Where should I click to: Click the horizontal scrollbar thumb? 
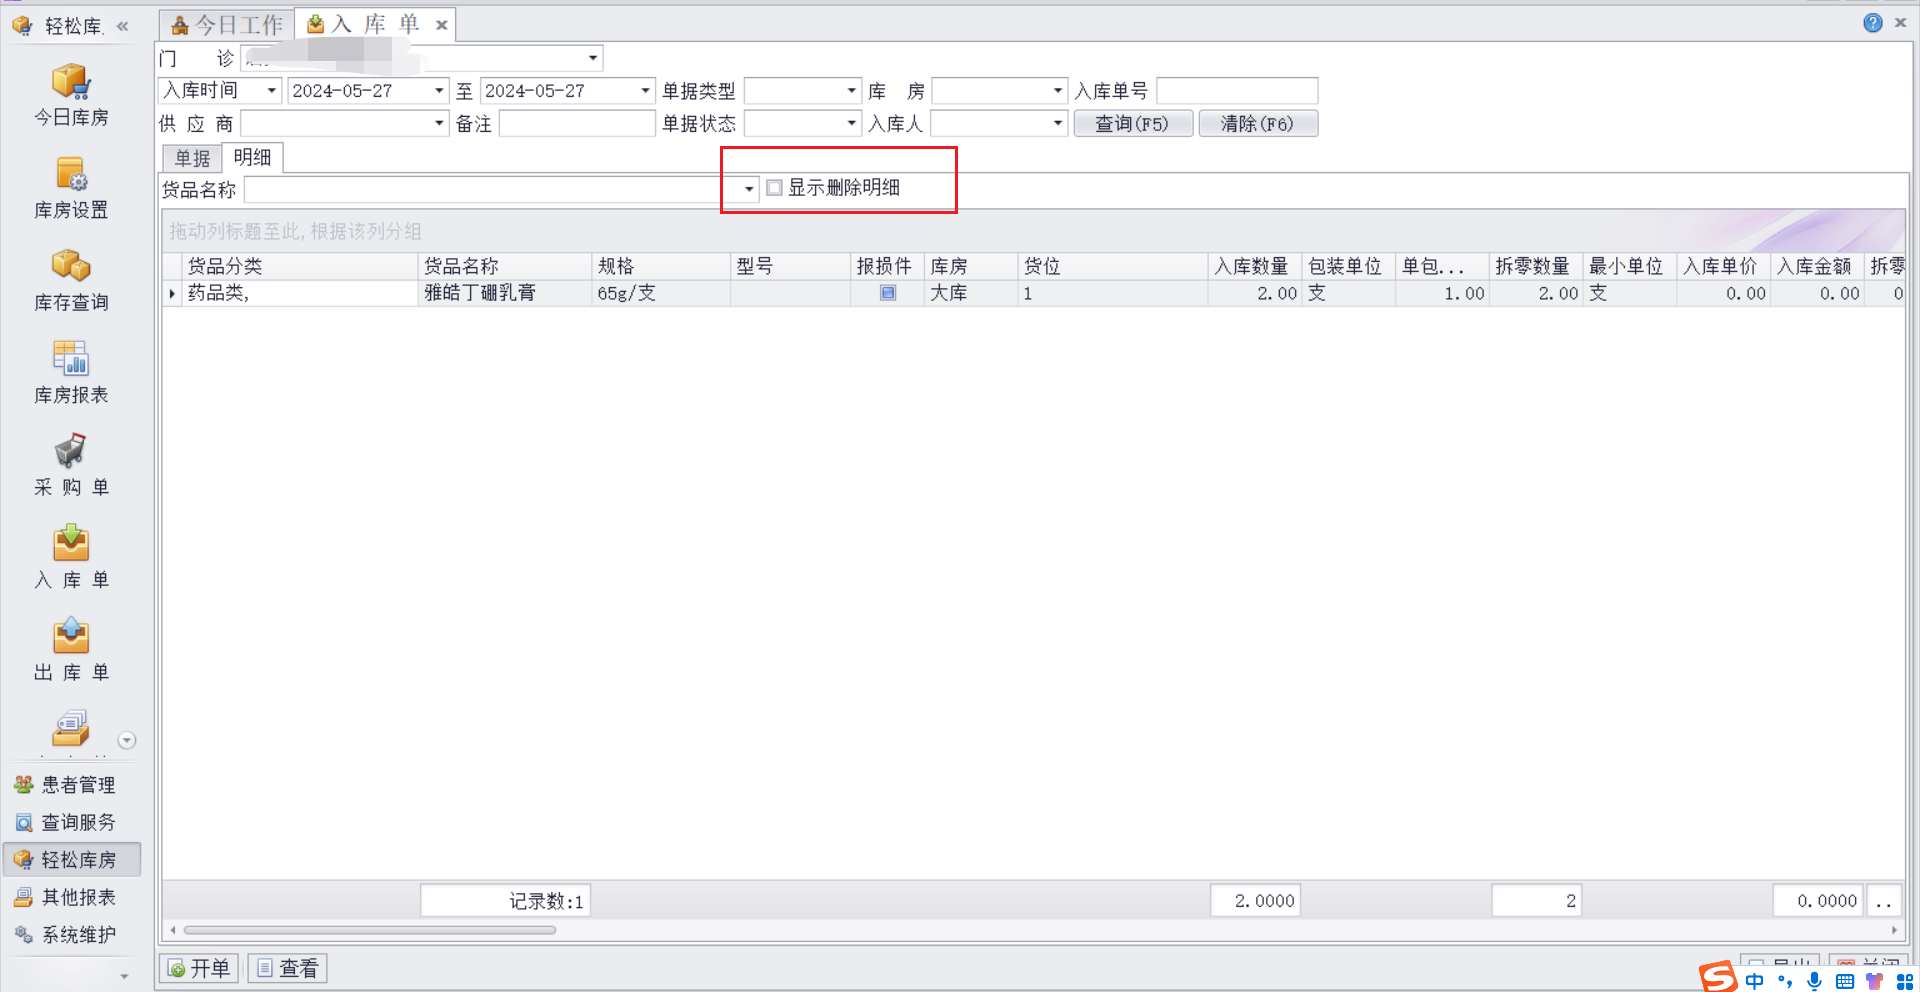(x=369, y=930)
